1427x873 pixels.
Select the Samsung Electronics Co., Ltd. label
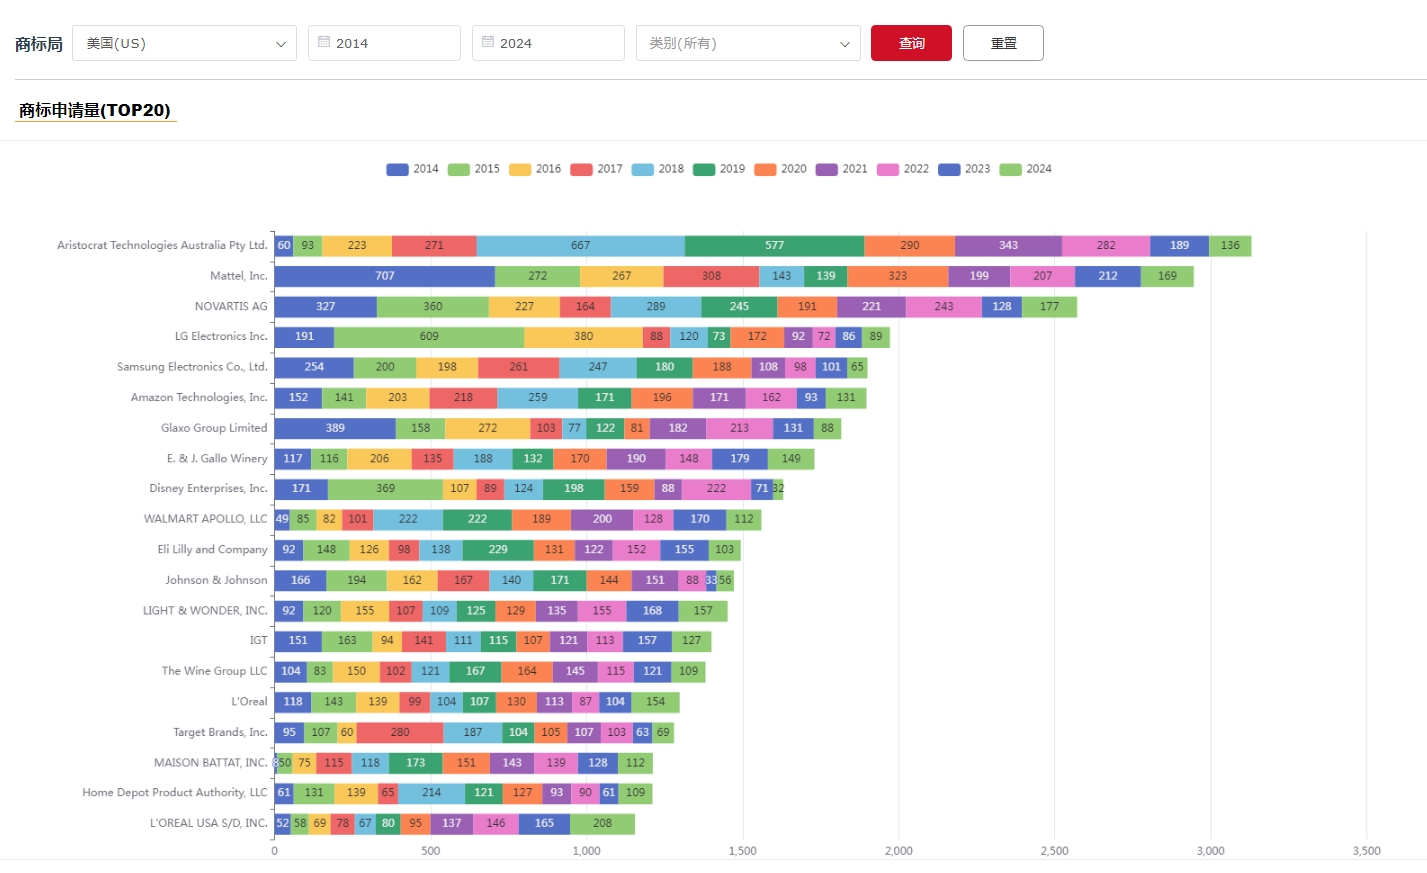192,367
